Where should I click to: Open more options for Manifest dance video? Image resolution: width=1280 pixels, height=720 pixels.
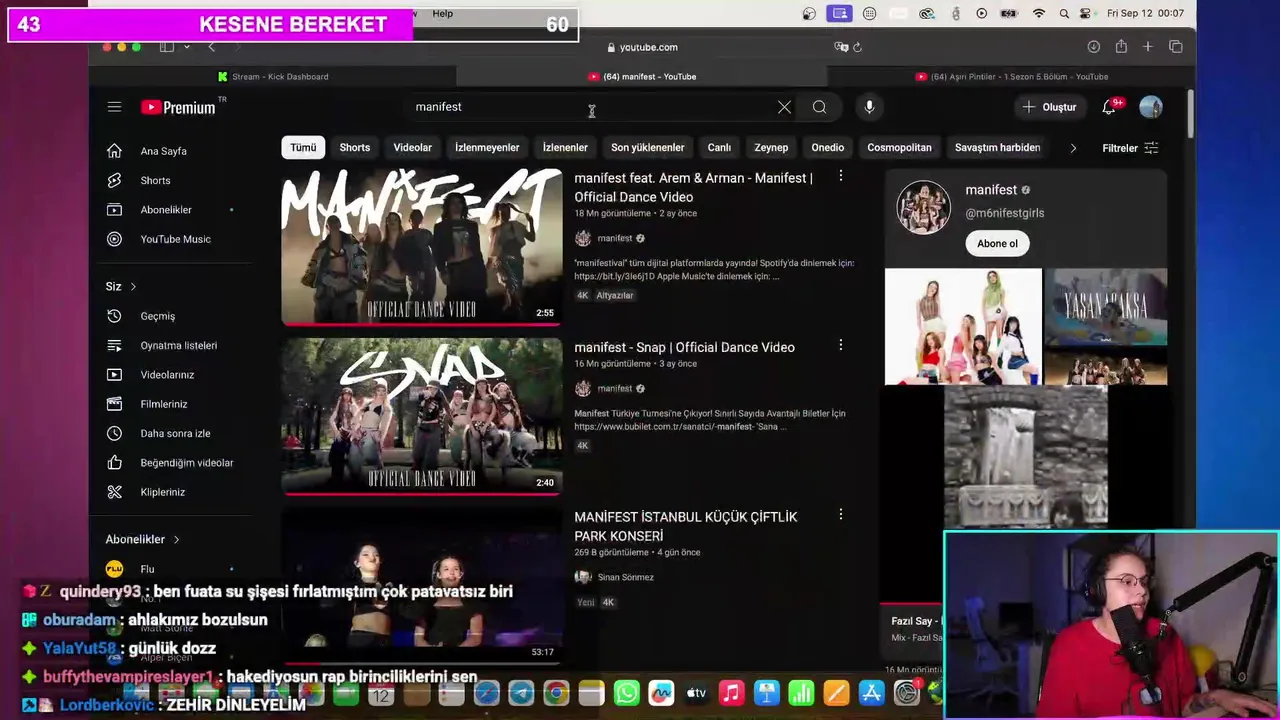tap(840, 176)
